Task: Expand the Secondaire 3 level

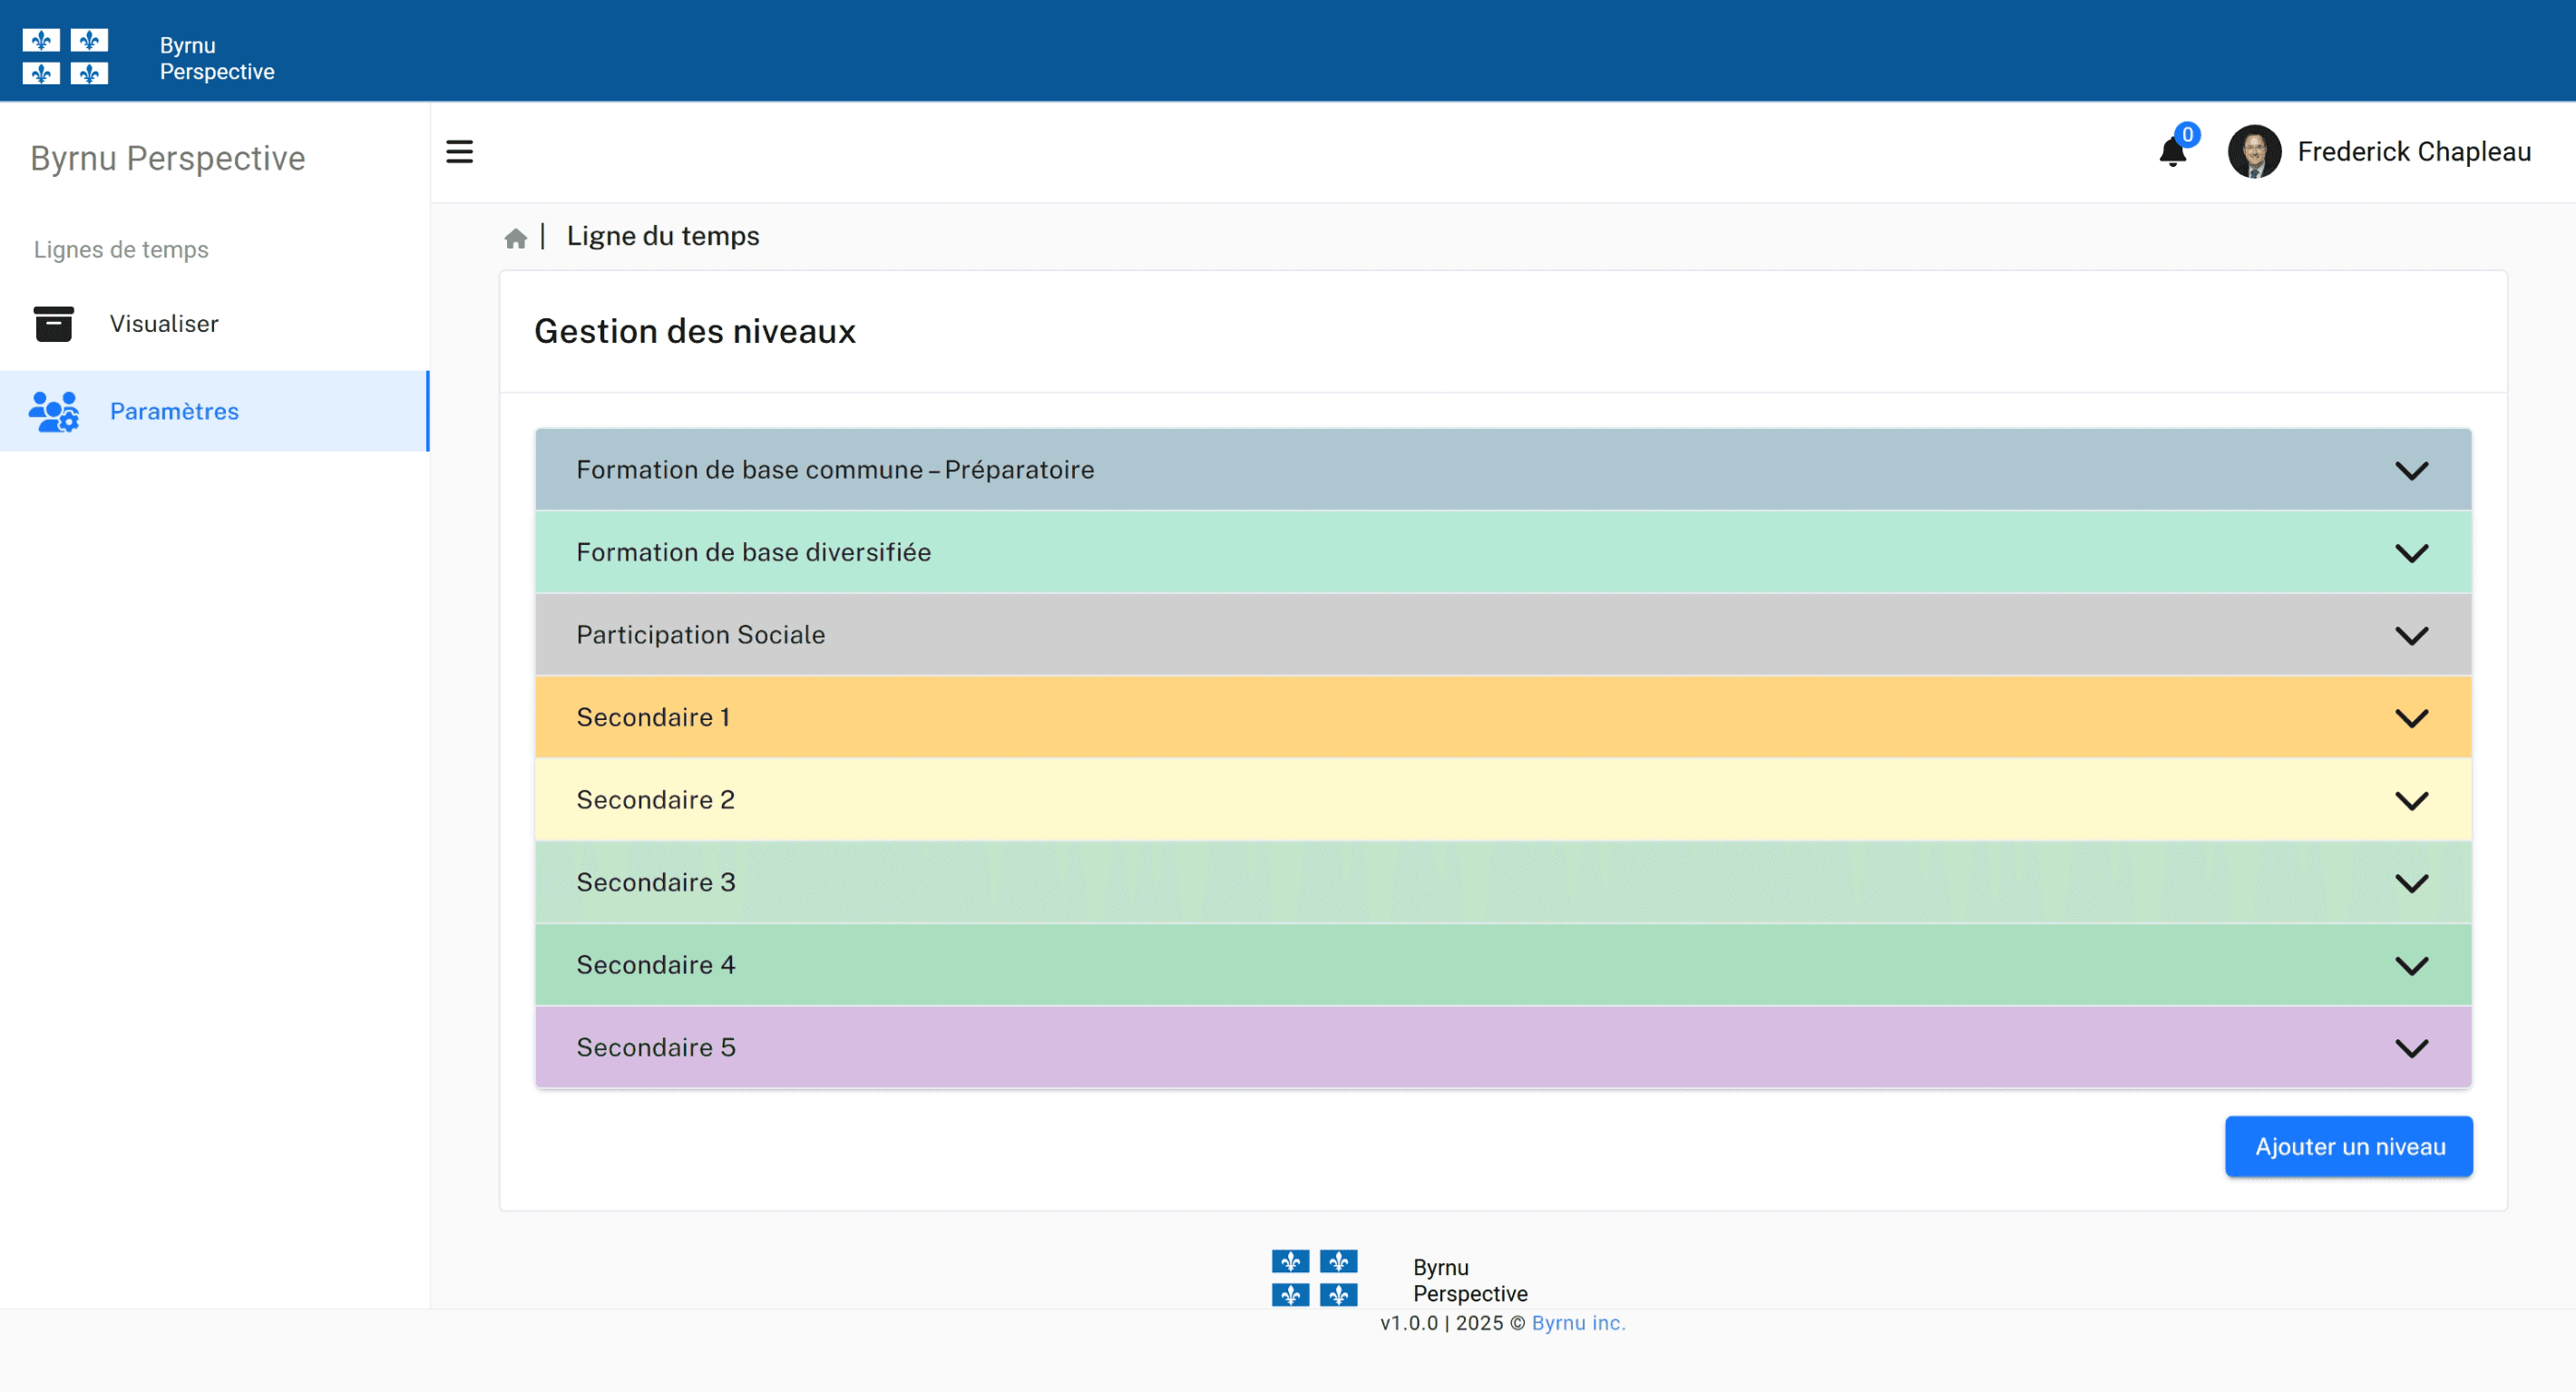Action: click(x=2414, y=881)
